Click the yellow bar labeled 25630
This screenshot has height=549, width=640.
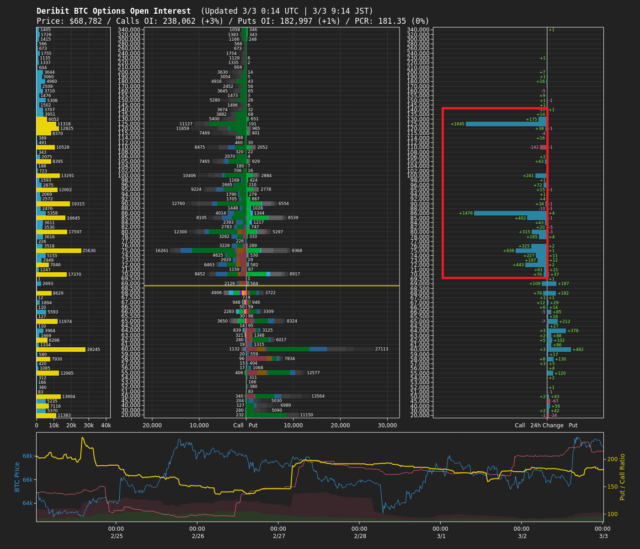pyautogui.click(x=58, y=250)
